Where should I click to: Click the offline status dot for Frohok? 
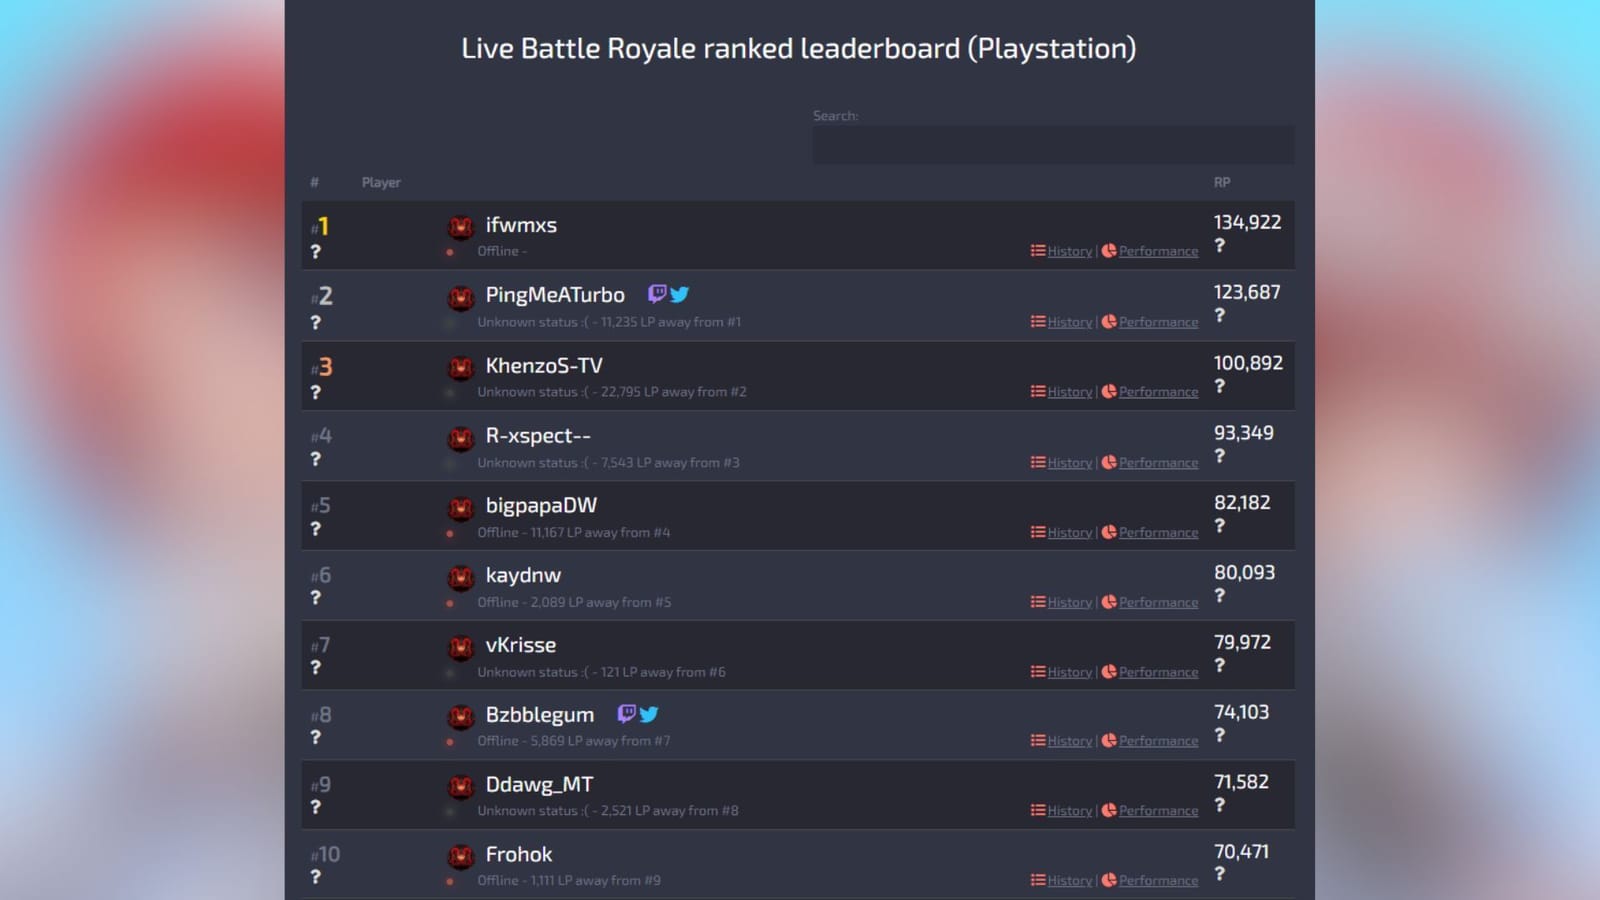pyautogui.click(x=451, y=881)
